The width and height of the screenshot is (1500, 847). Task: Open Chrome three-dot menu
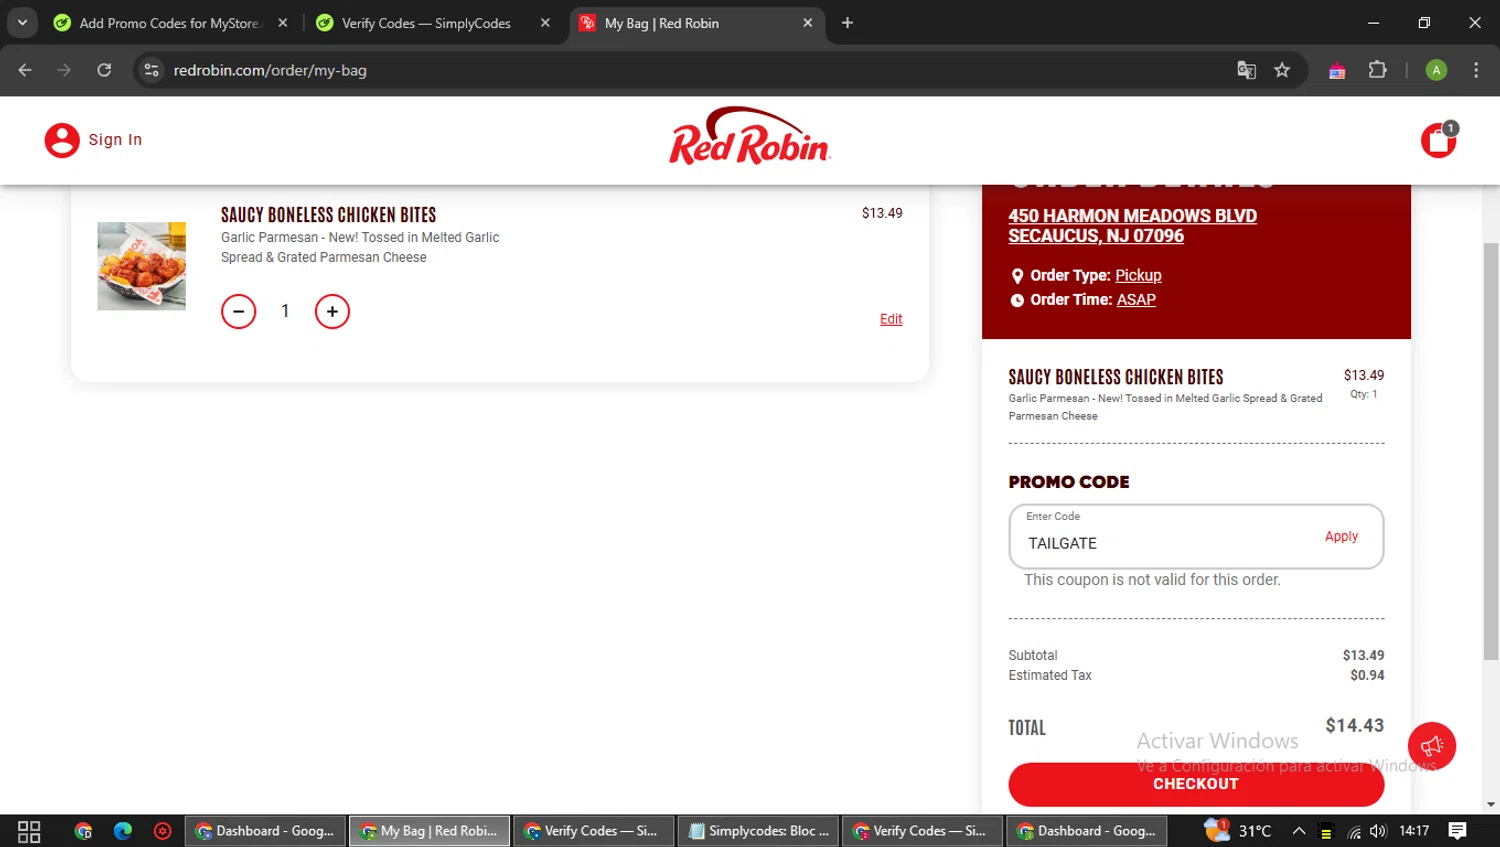tap(1476, 70)
